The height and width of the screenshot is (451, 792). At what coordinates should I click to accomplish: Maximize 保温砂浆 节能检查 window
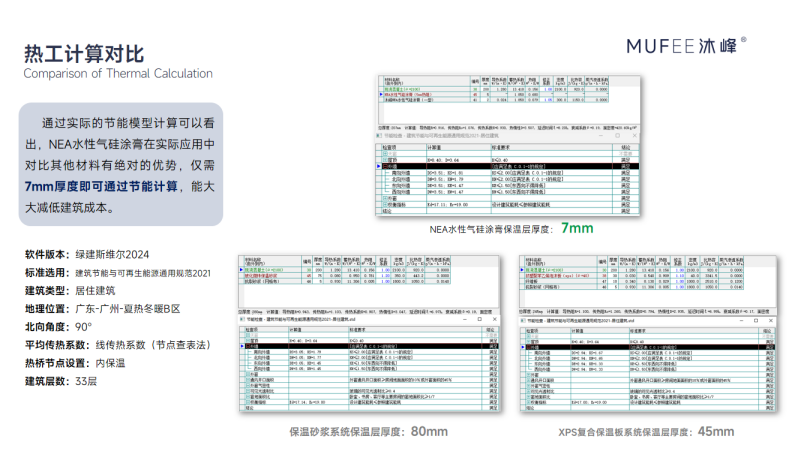[480, 319]
